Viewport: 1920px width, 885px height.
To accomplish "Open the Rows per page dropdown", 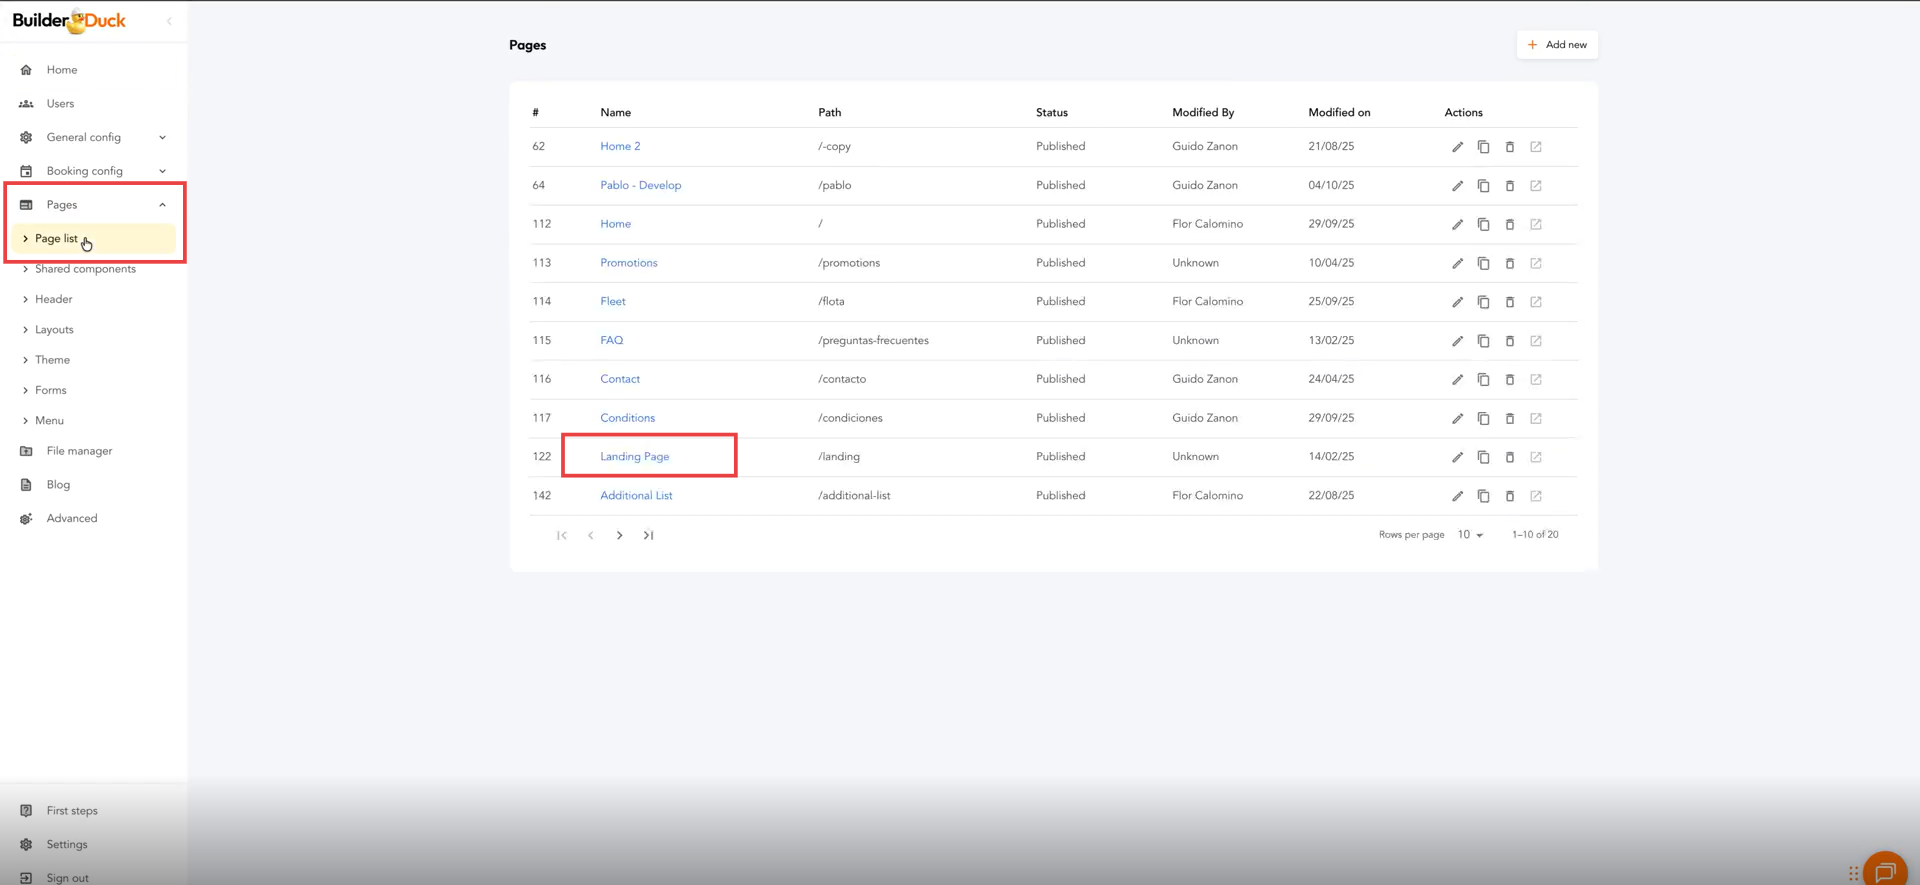I will 1470,535.
